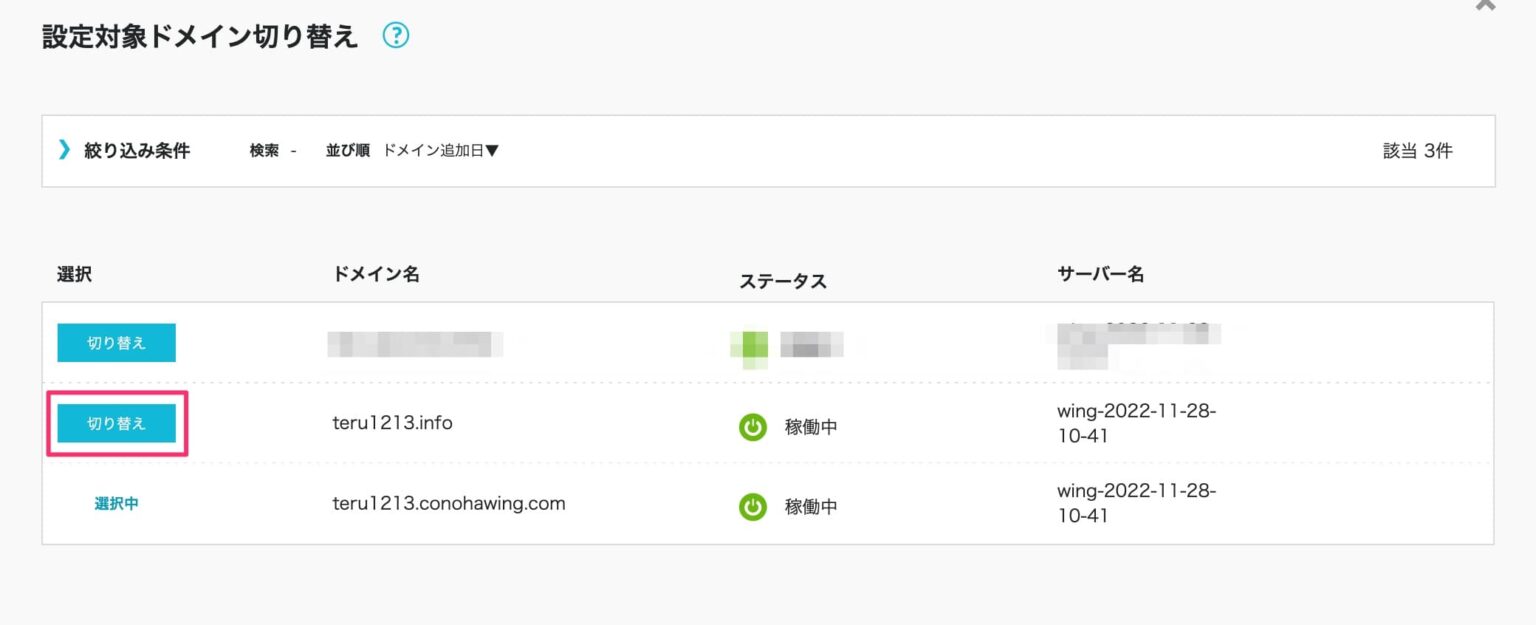Click the ドメイン名 column header
This screenshot has width=1536, height=625.
(375, 274)
